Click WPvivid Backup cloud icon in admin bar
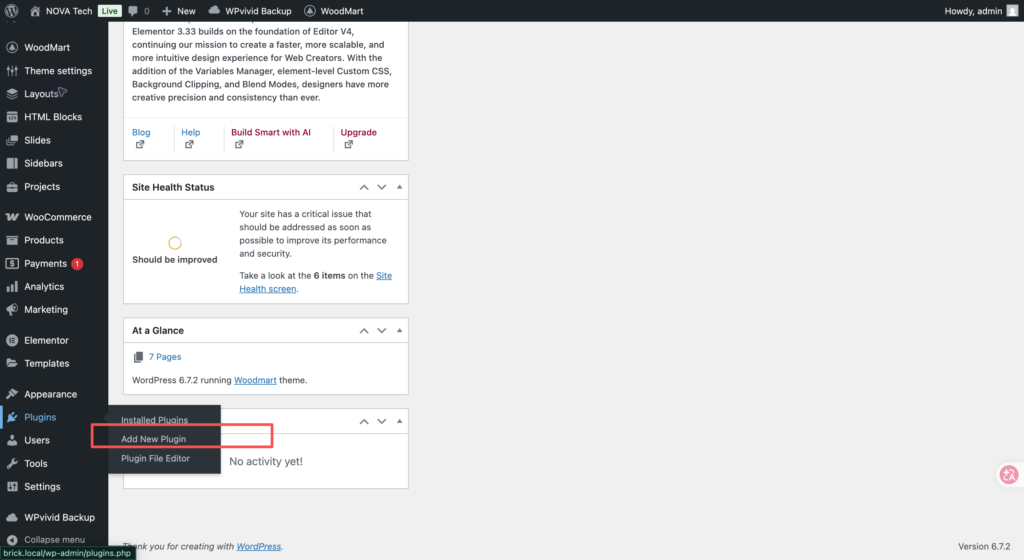Screen dimensions: 1024x560 click(x=214, y=10)
